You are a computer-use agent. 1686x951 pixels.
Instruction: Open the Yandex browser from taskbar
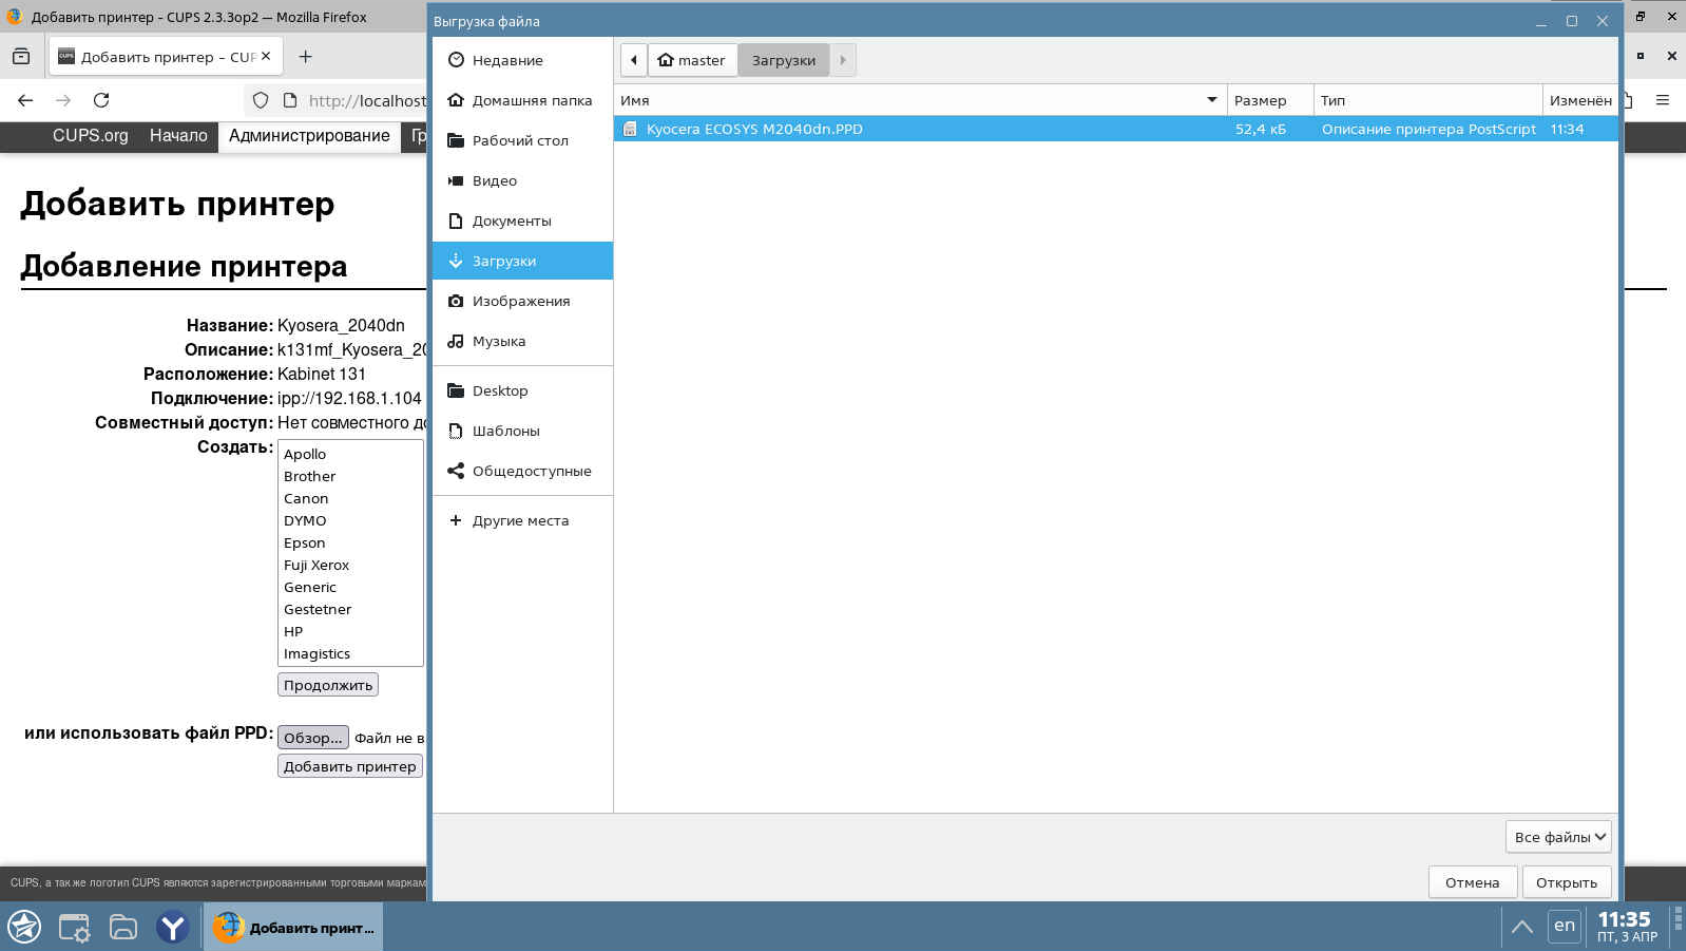pyautogui.click(x=172, y=928)
